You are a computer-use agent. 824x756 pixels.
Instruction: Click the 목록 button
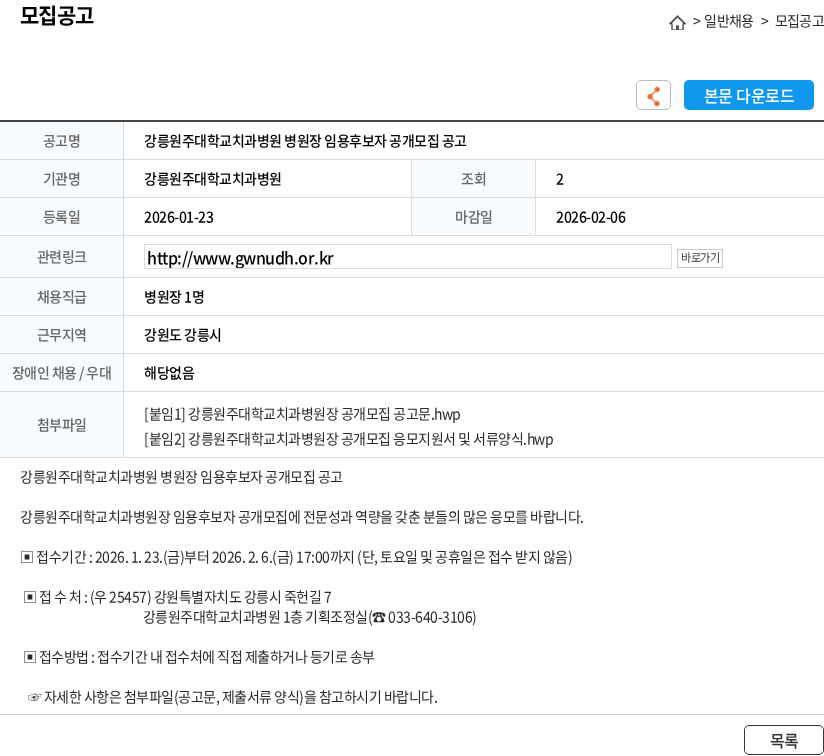coord(784,740)
